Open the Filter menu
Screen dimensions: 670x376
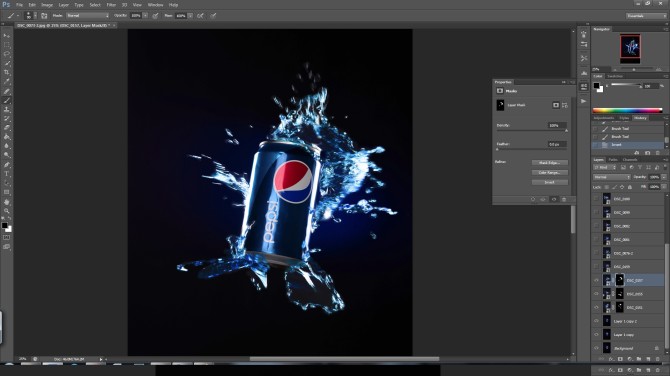pos(111,5)
